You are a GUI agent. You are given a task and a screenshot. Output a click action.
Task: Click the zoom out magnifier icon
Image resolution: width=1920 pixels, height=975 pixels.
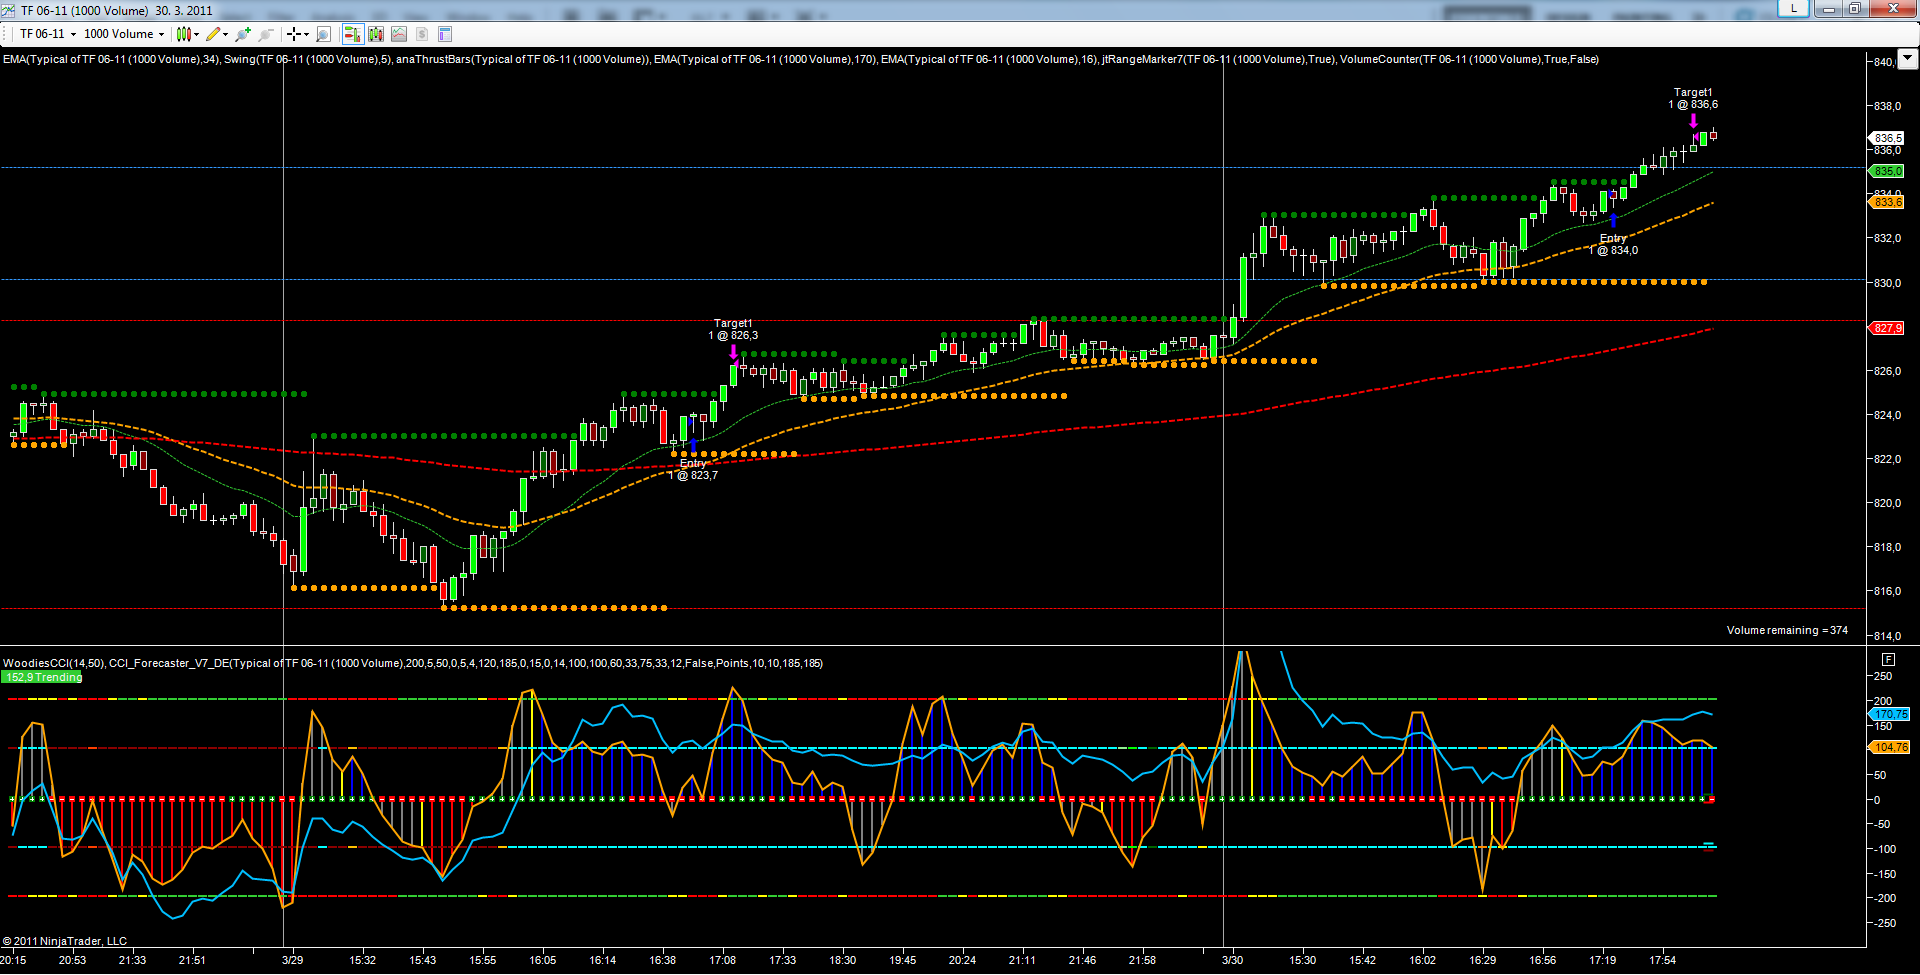coord(265,34)
